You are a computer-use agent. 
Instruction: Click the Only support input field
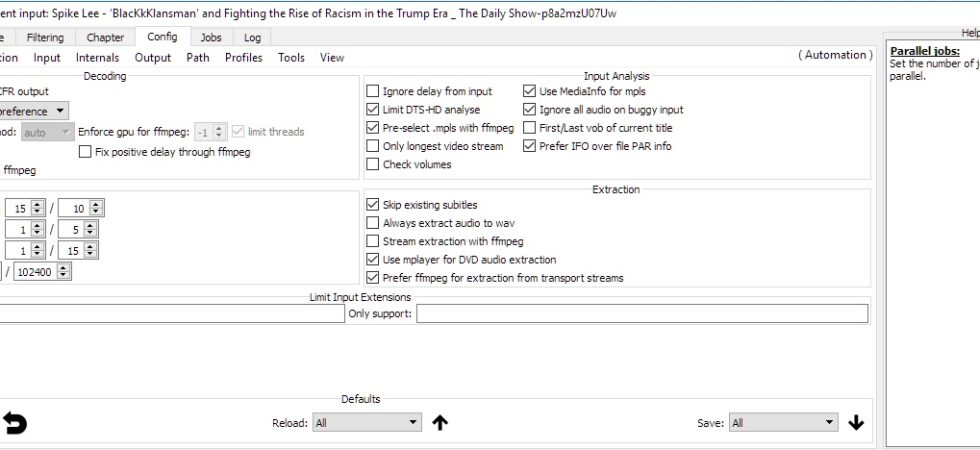(x=642, y=314)
